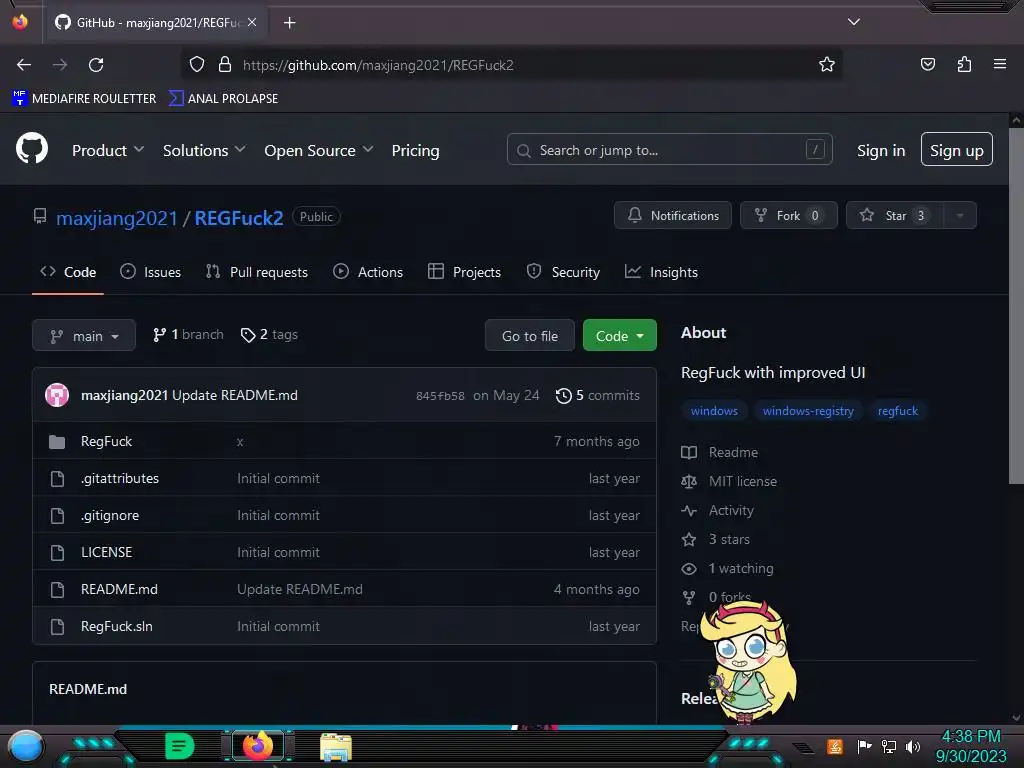Screen dimensions: 1024x768
Task: Open the main branch selector dropdown
Action: point(84,336)
